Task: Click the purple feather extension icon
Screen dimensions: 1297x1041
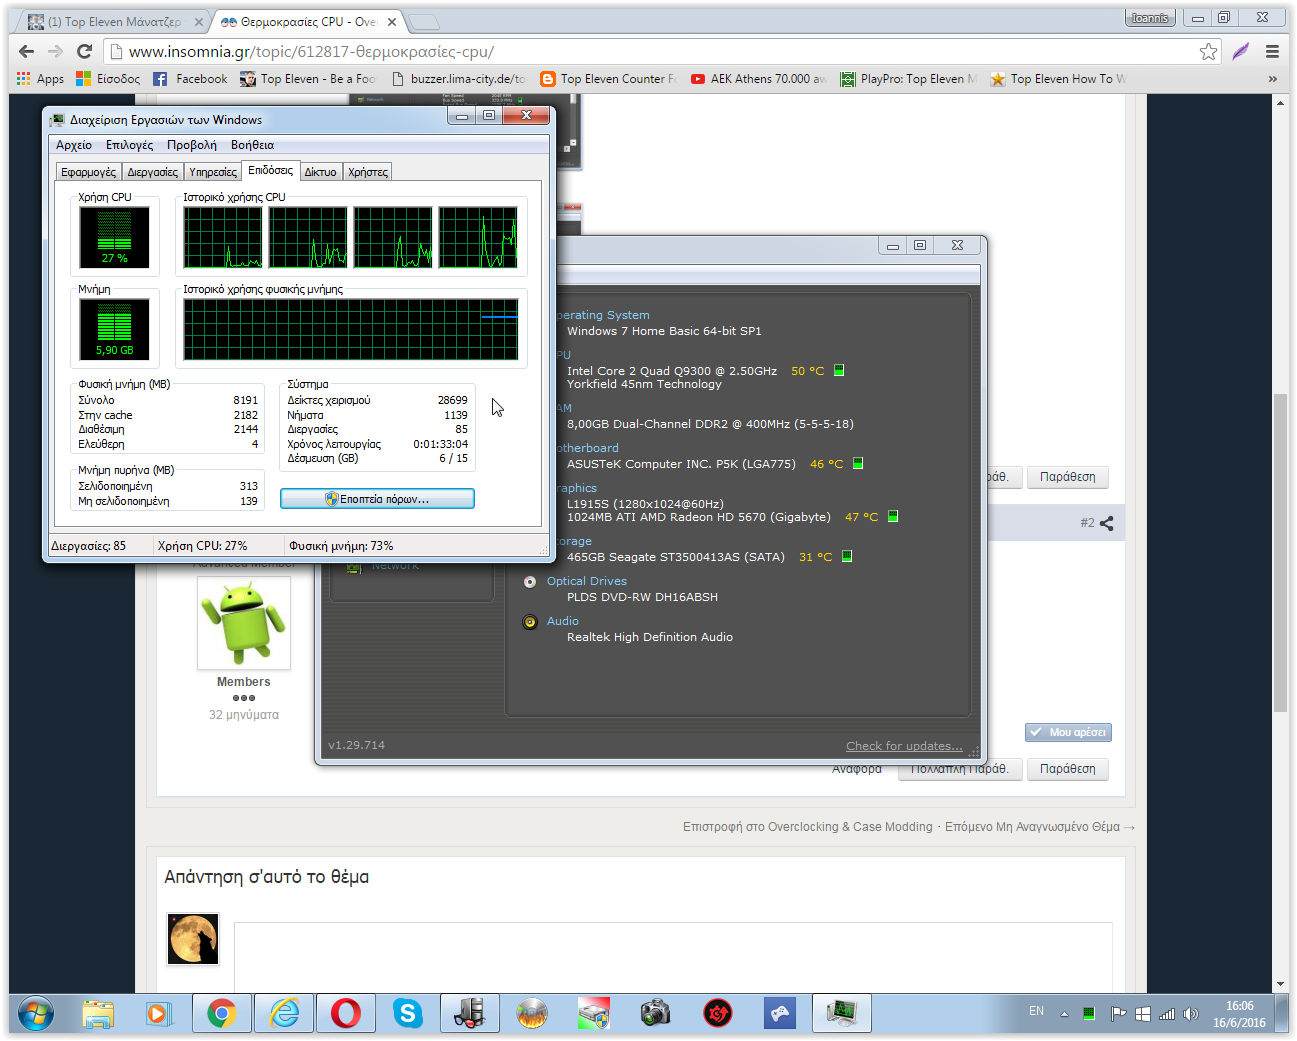Action: click(x=1241, y=52)
